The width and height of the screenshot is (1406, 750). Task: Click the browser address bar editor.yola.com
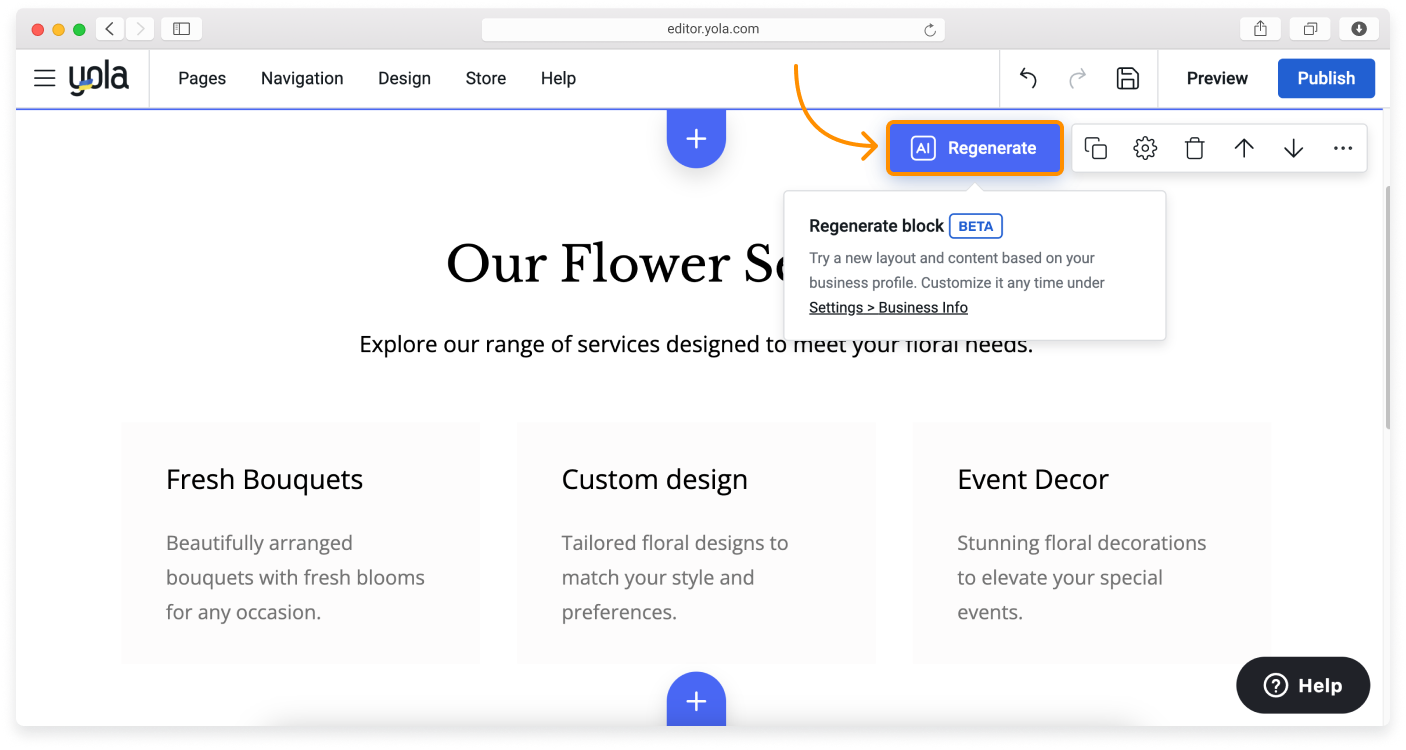pos(712,29)
